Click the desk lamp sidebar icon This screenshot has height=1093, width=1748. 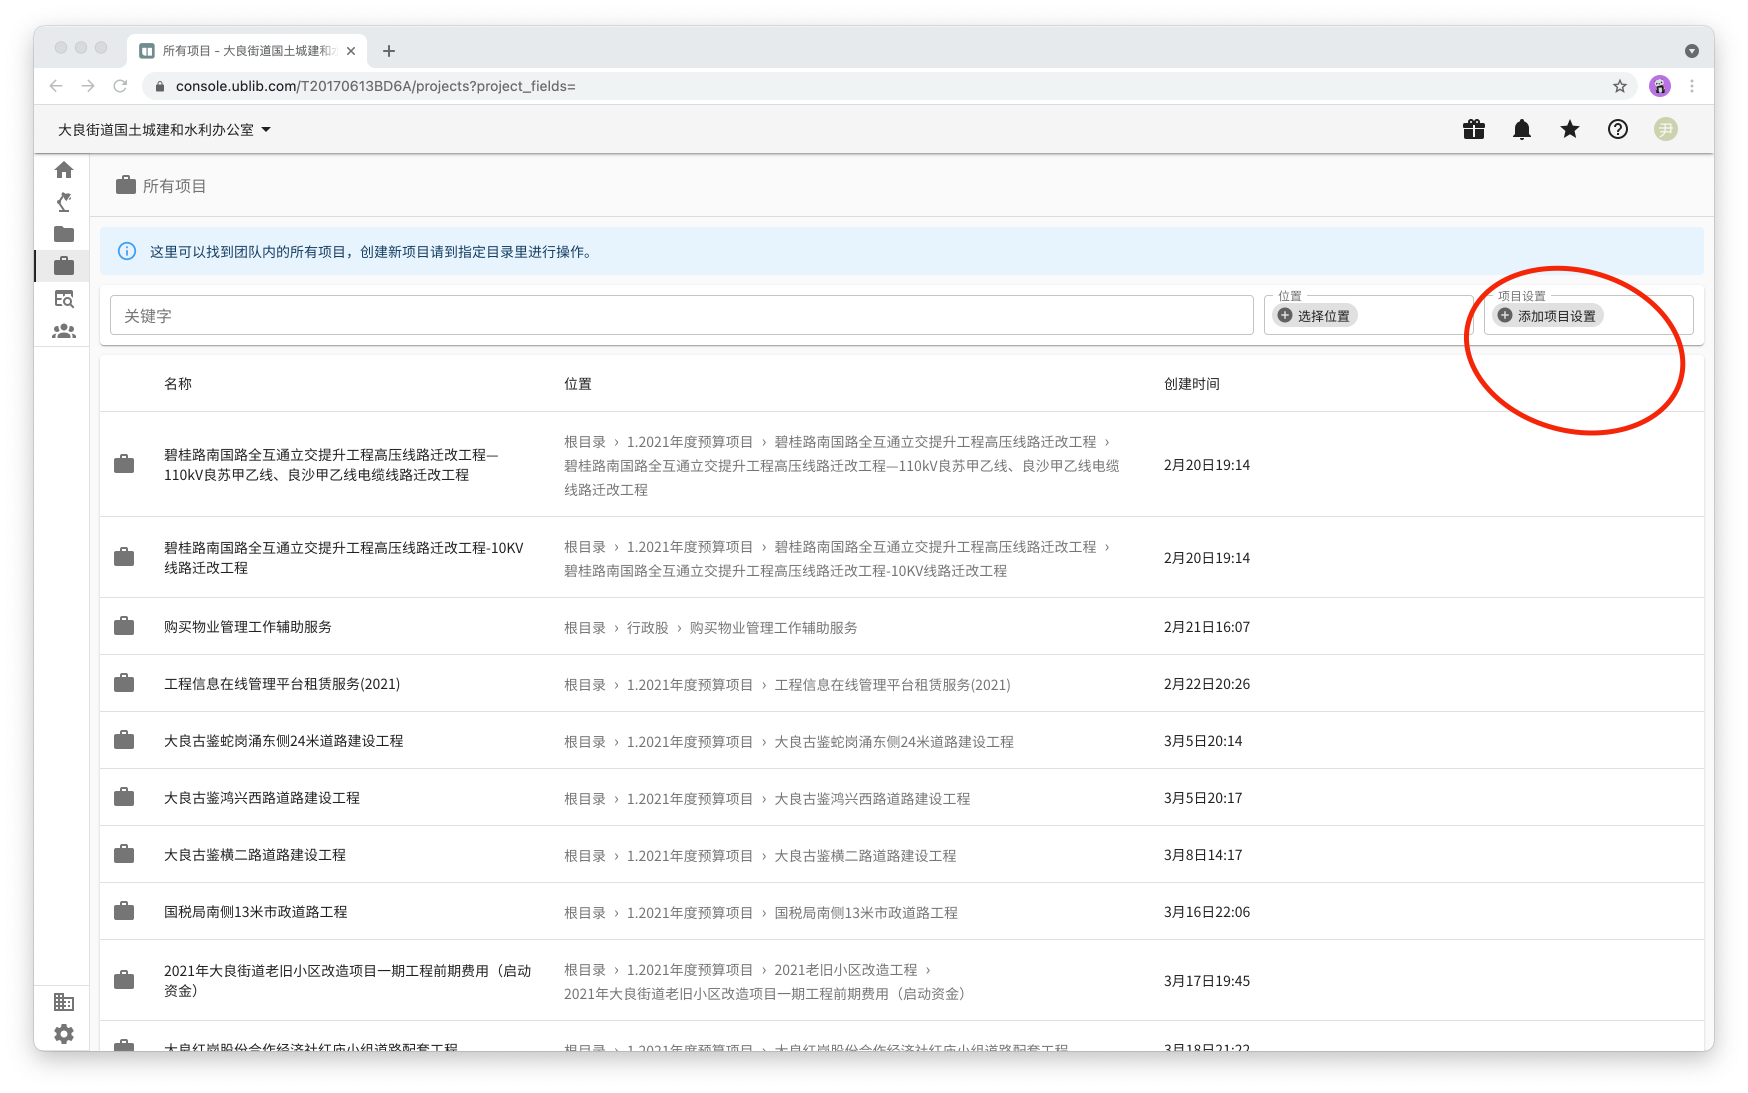tap(64, 202)
